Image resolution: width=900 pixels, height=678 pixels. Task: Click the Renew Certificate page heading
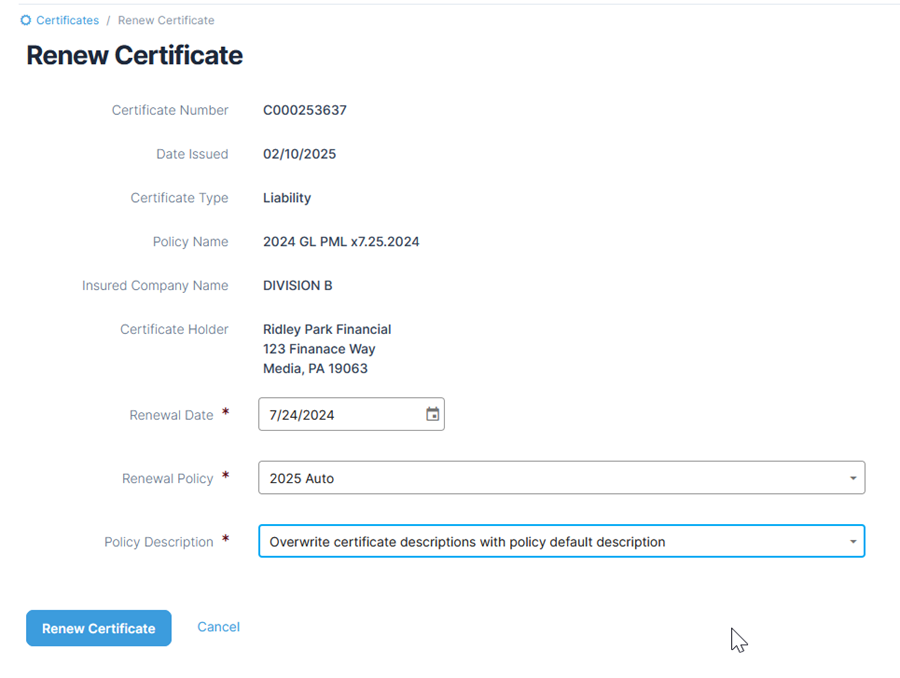point(134,56)
